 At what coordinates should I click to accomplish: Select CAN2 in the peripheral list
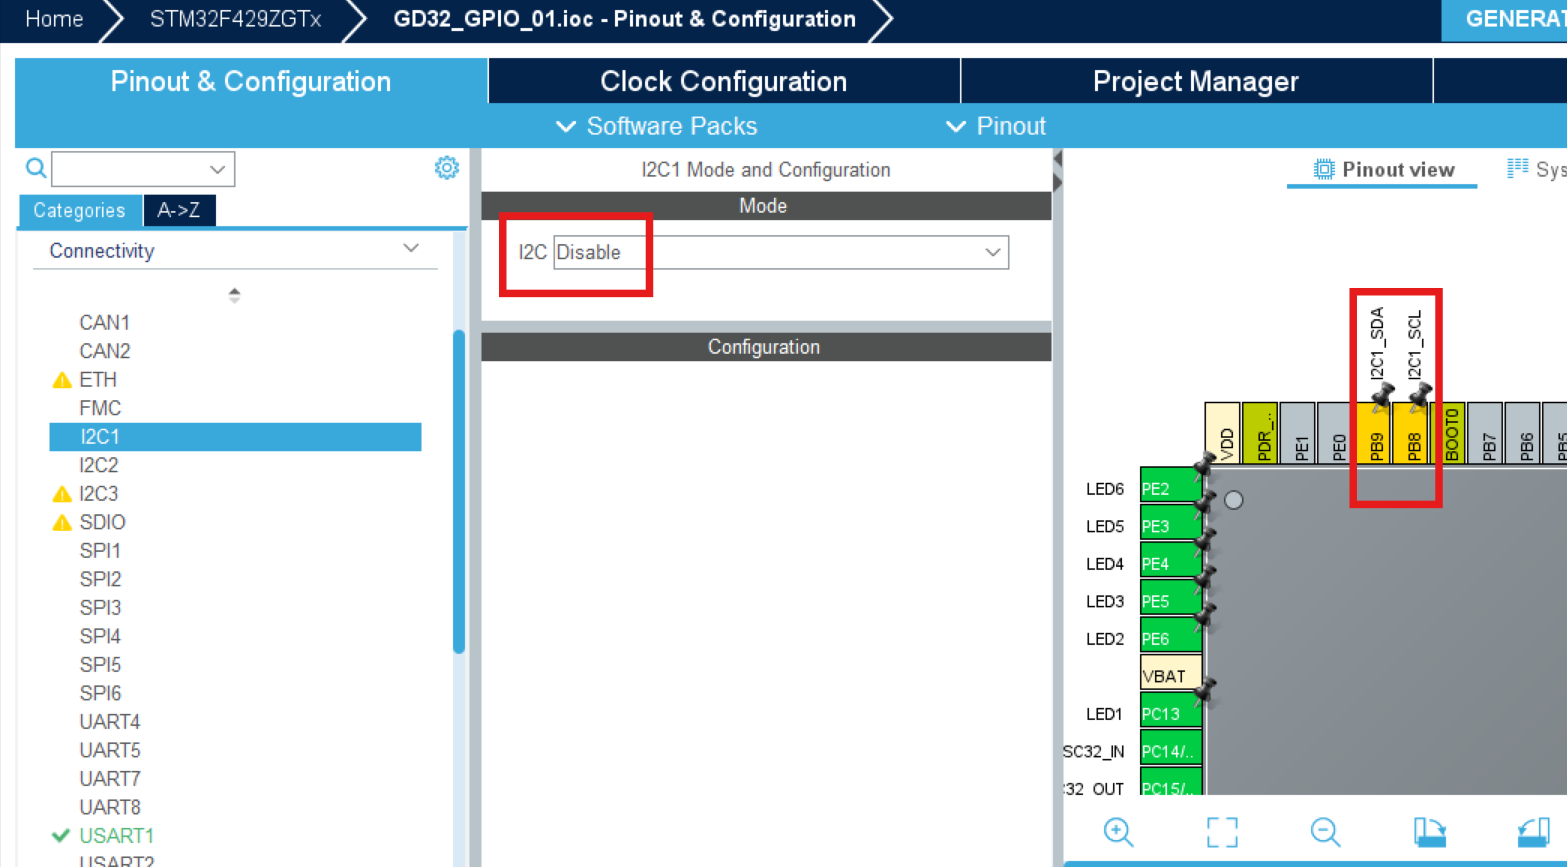[x=105, y=351]
